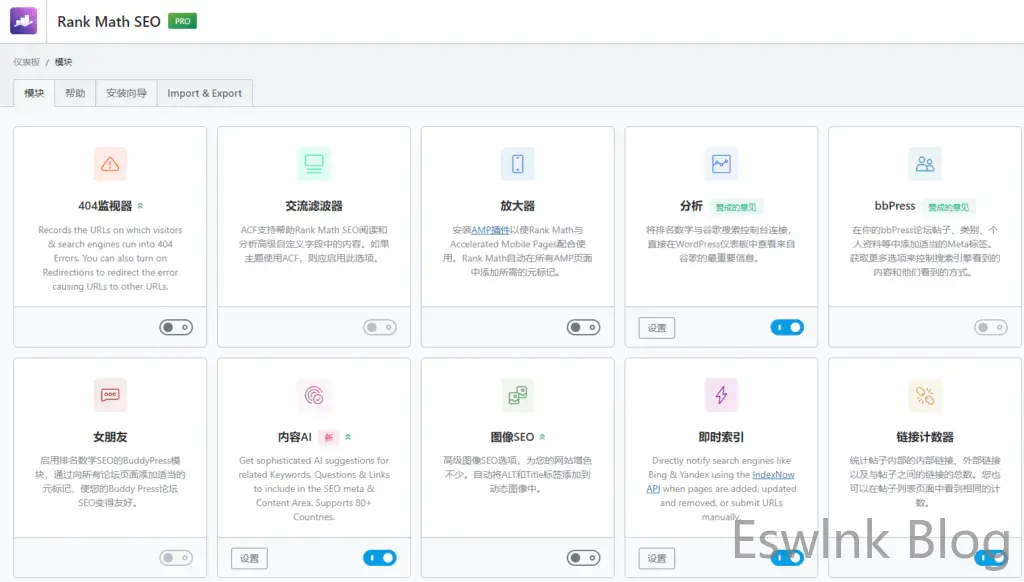The height and width of the screenshot is (582, 1024).
Task: Disable the 分析 module toggle
Action: [787, 327]
